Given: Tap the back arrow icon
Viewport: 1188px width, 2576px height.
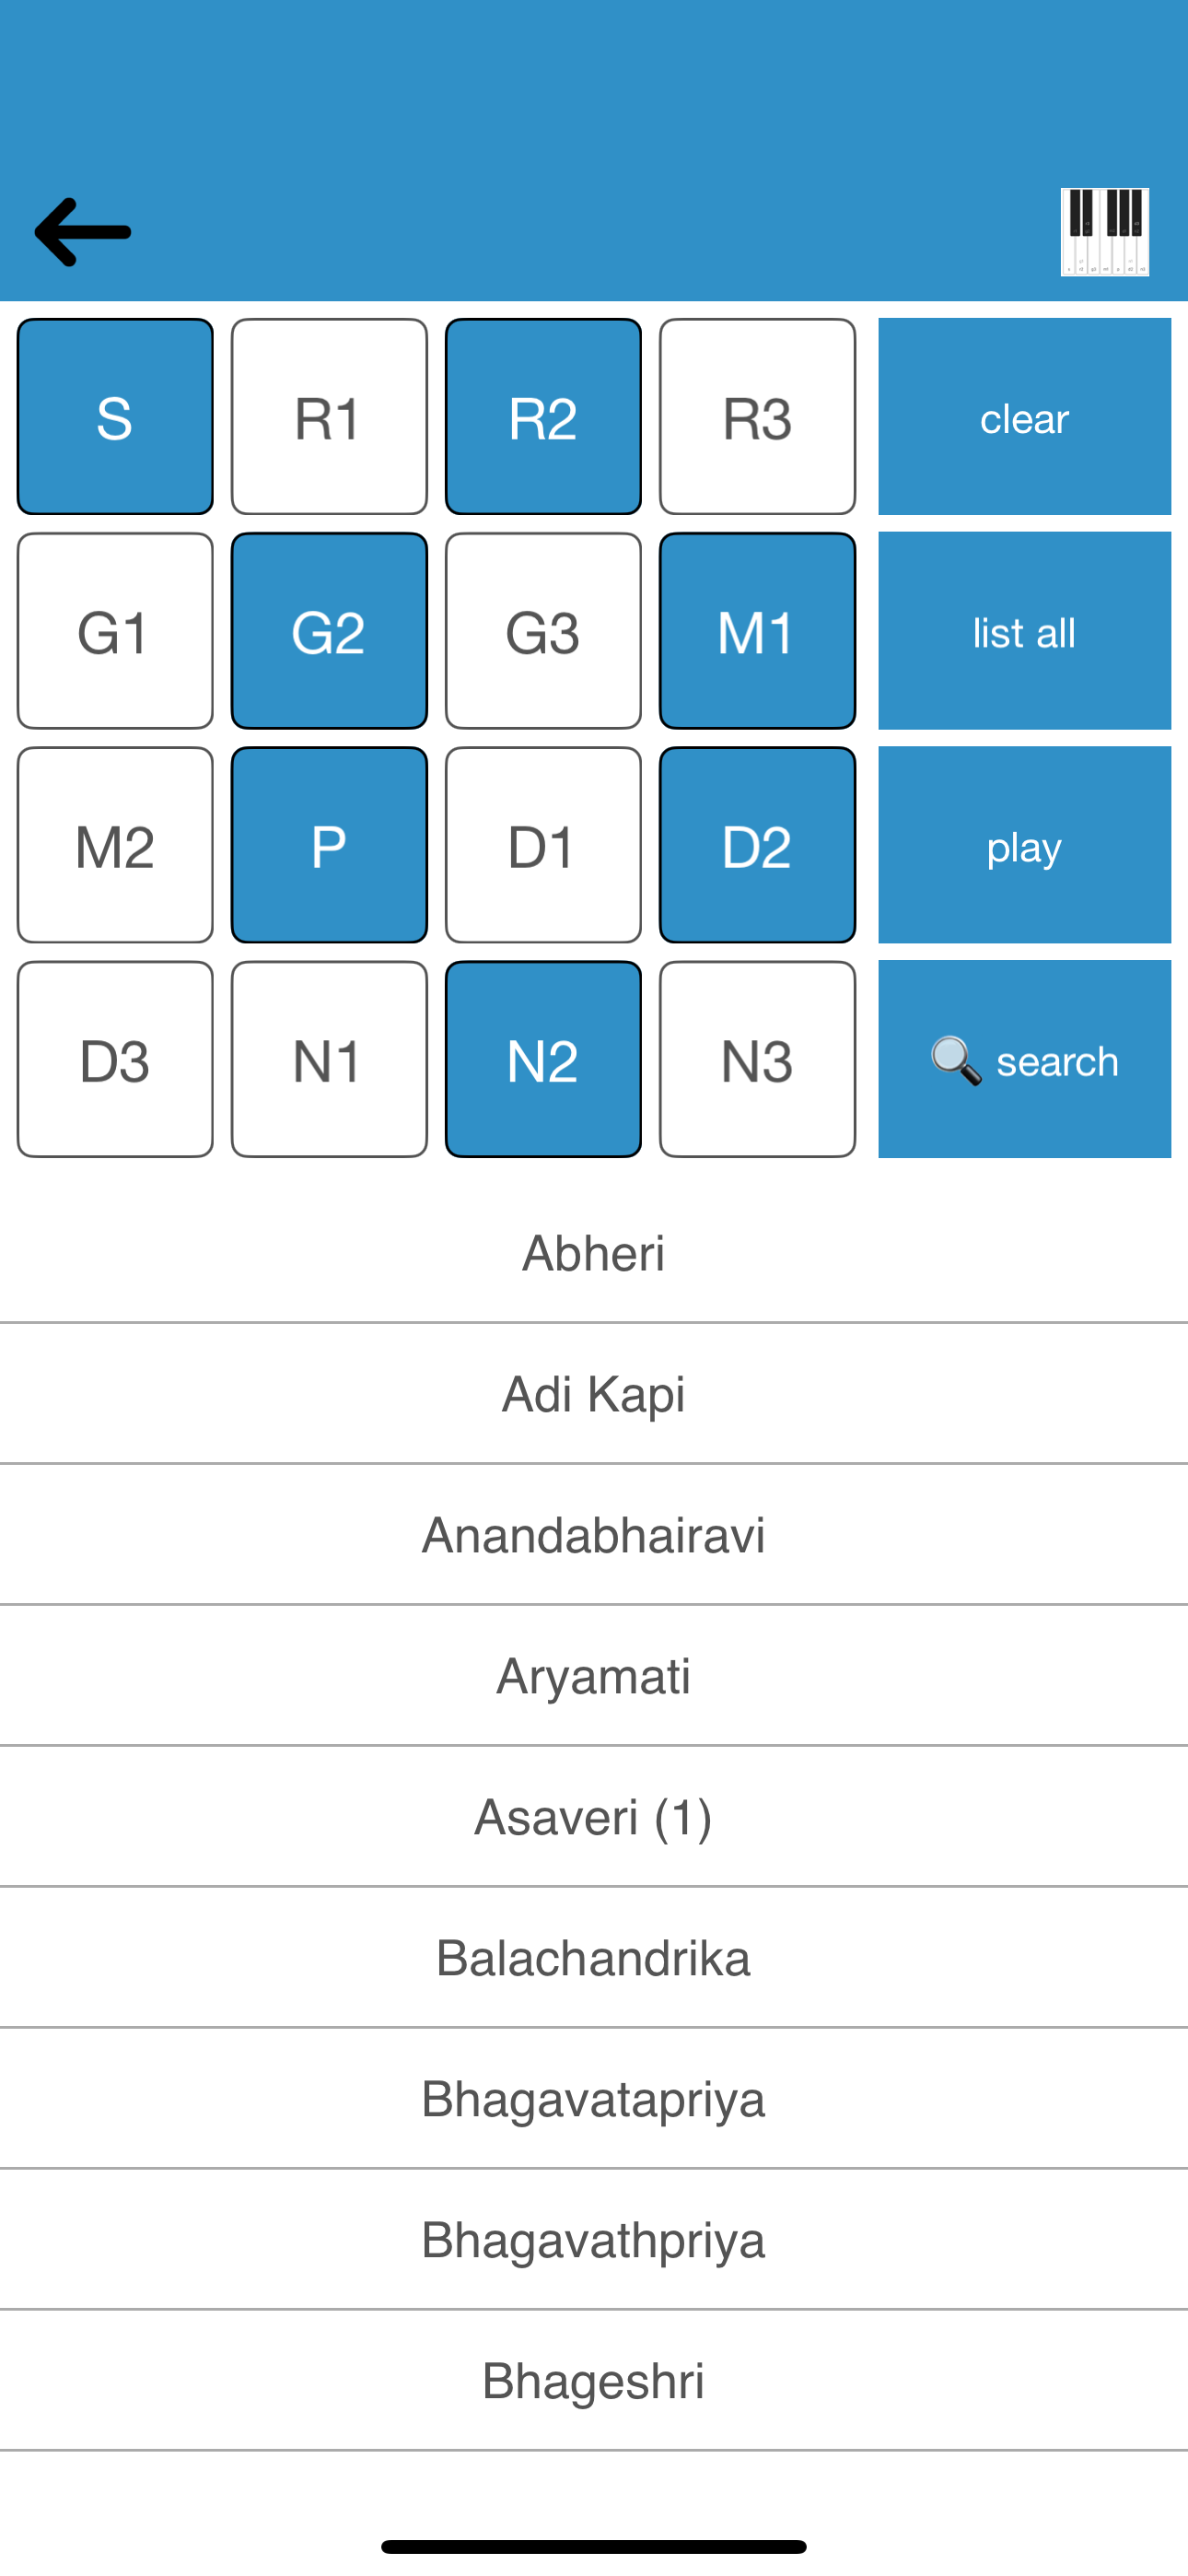Looking at the screenshot, I should pyautogui.click(x=83, y=232).
